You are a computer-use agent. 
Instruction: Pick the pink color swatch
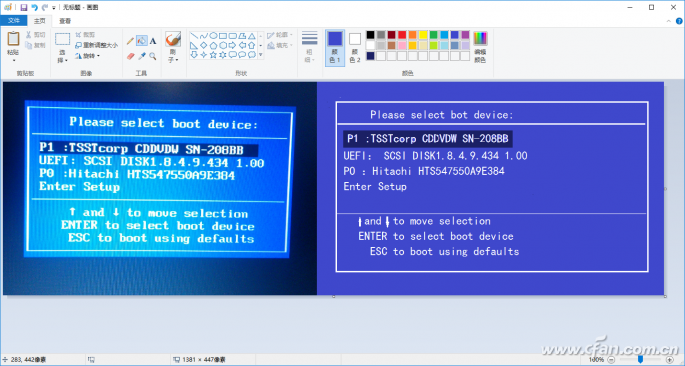[402, 45]
